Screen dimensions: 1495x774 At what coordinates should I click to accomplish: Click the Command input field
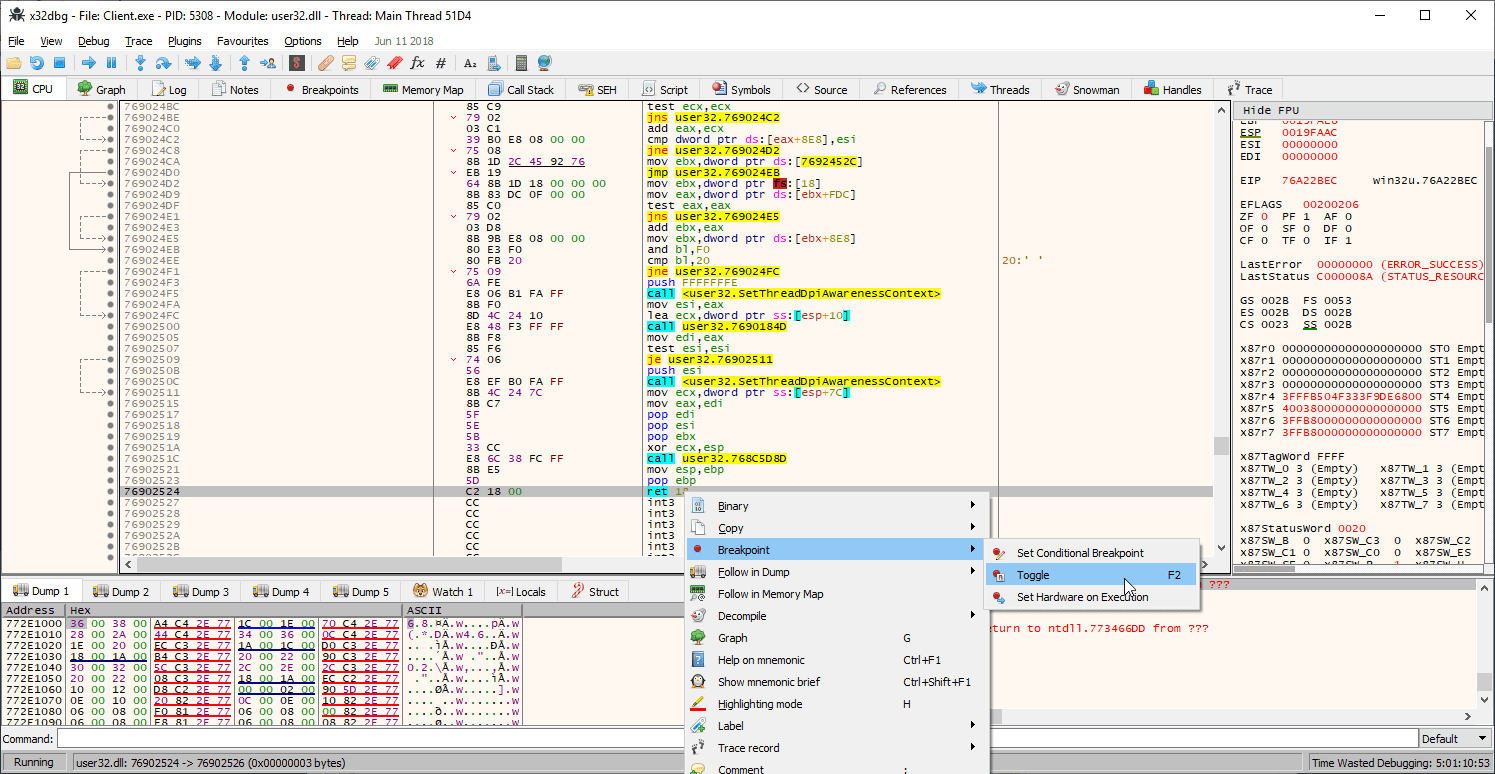[x=737, y=739]
